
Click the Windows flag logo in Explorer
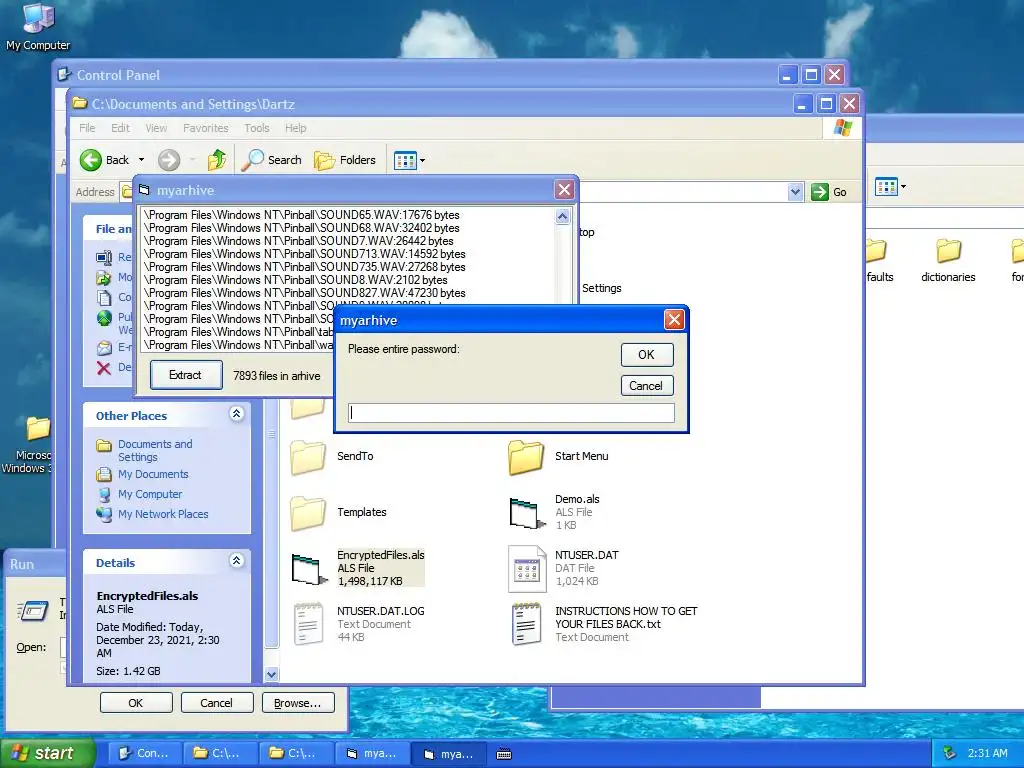click(842, 127)
